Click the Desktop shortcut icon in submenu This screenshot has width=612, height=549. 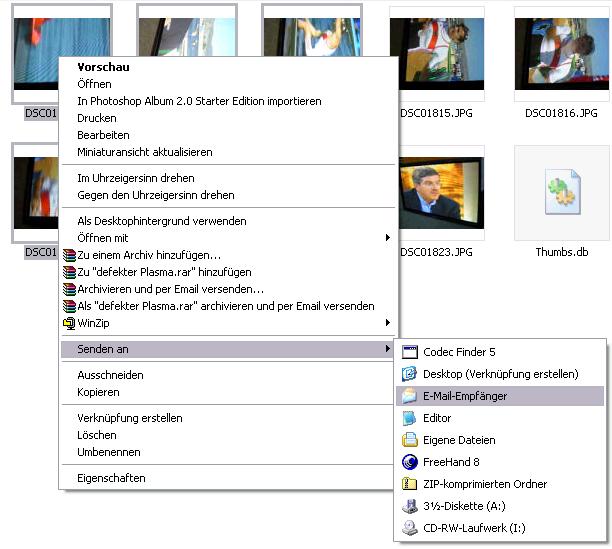pos(409,374)
